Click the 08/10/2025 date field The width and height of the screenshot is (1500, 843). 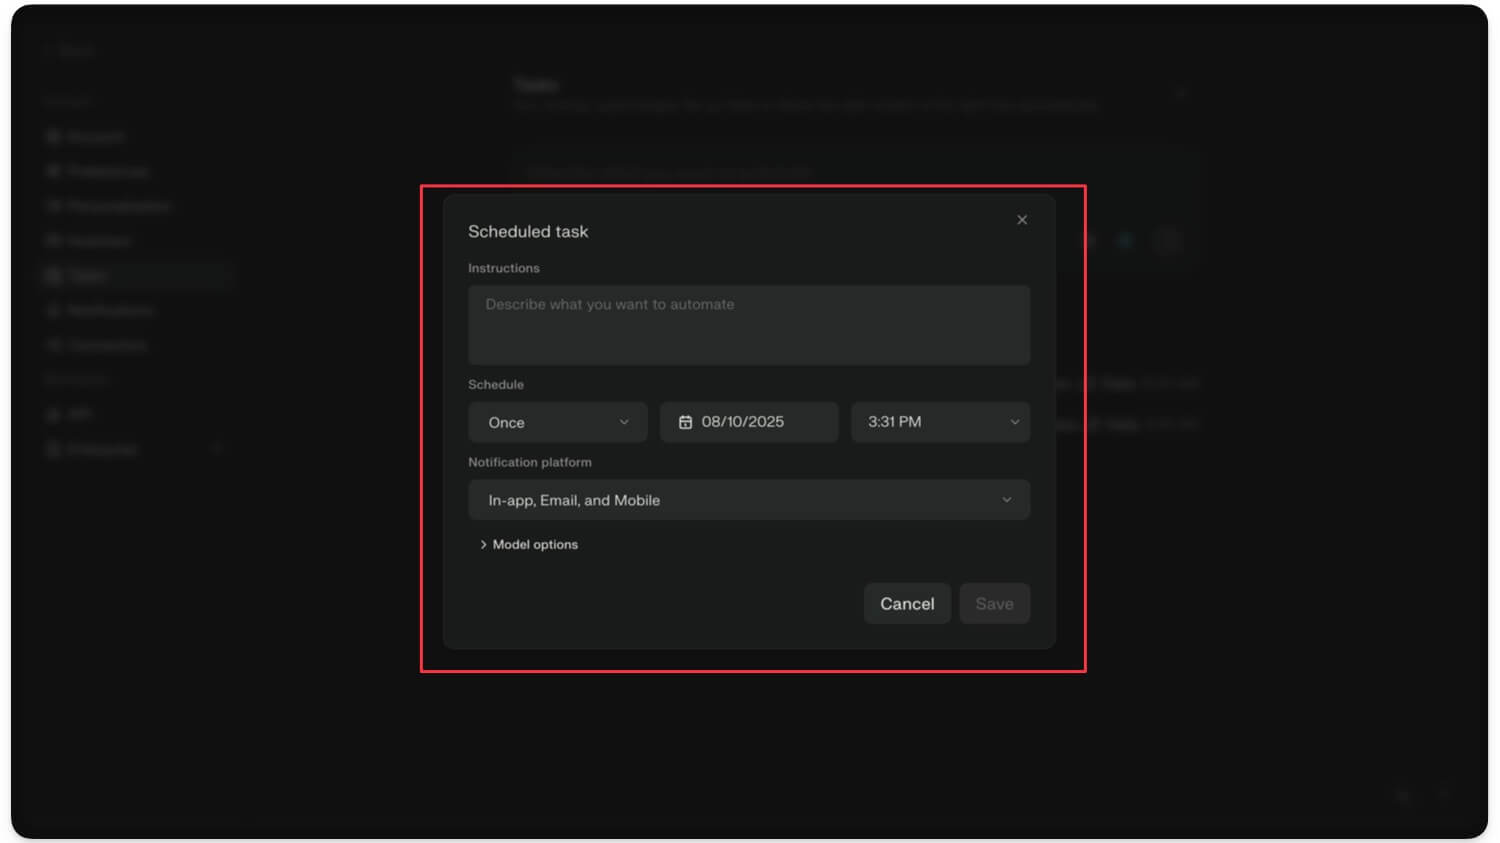[748, 422]
